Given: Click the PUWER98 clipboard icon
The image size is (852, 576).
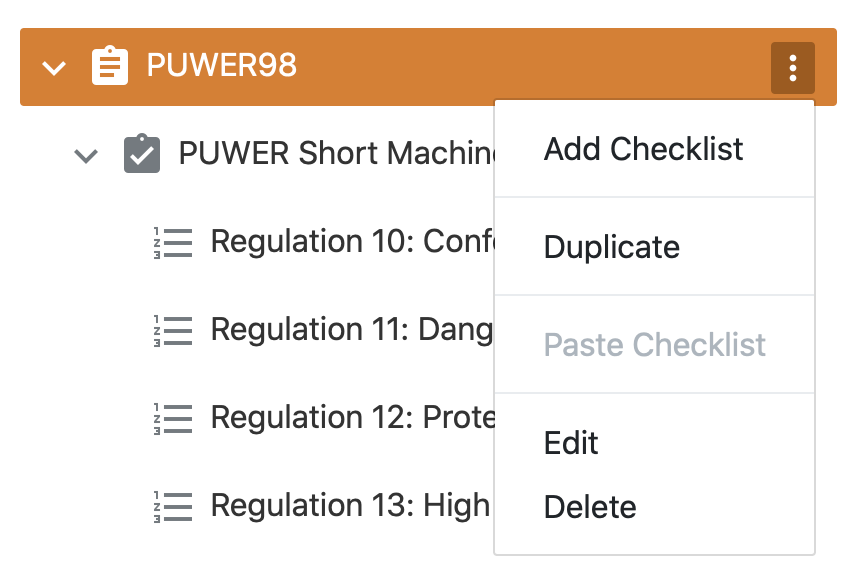Looking at the screenshot, I should coord(110,67).
